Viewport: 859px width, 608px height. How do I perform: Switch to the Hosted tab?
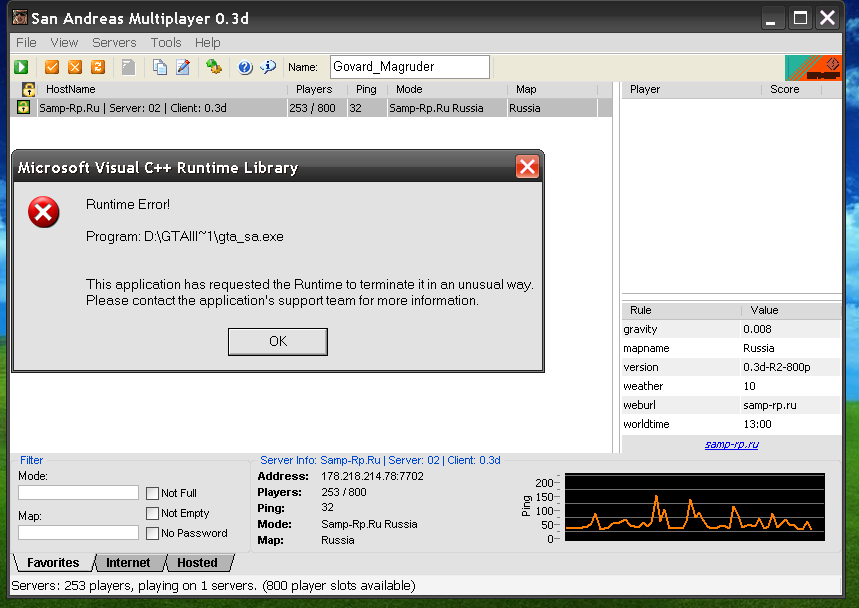pos(197,563)
